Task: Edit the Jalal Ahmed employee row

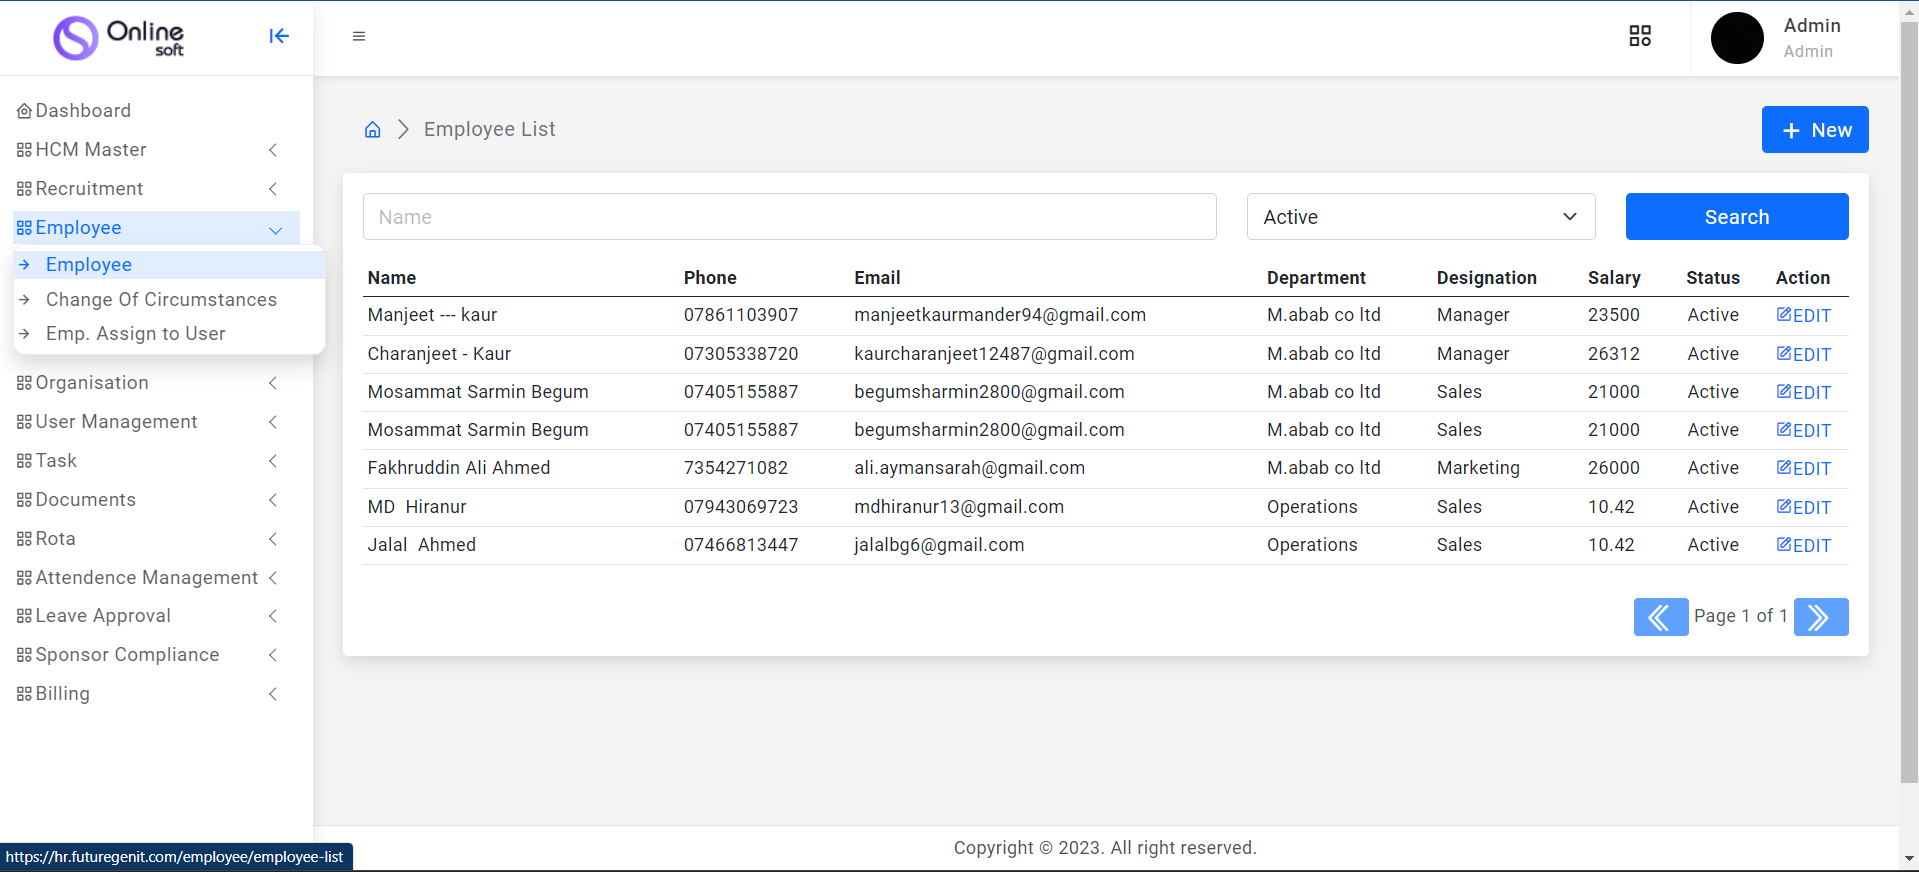Action: pos(1804,546)
